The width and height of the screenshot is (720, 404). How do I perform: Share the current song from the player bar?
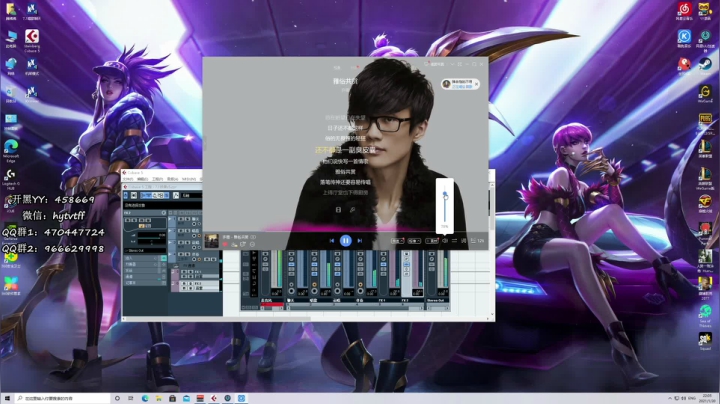242,244
